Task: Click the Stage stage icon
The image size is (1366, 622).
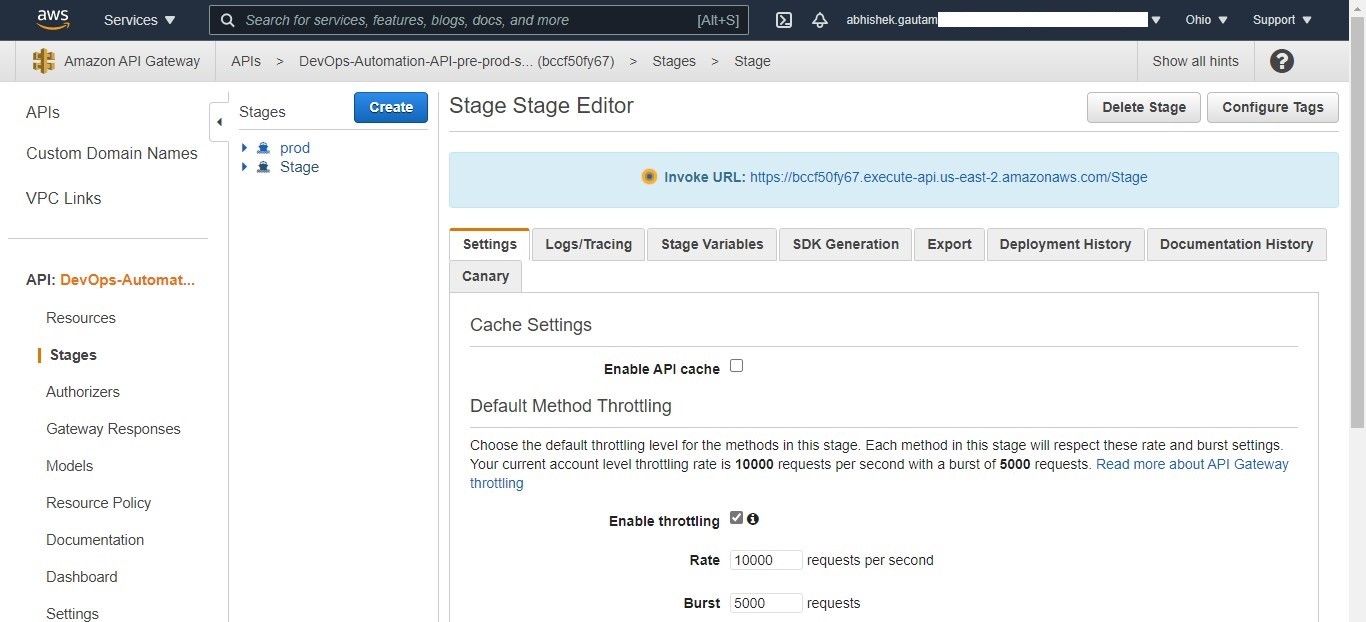Action: pyautogui.click(x=264, y=167)
